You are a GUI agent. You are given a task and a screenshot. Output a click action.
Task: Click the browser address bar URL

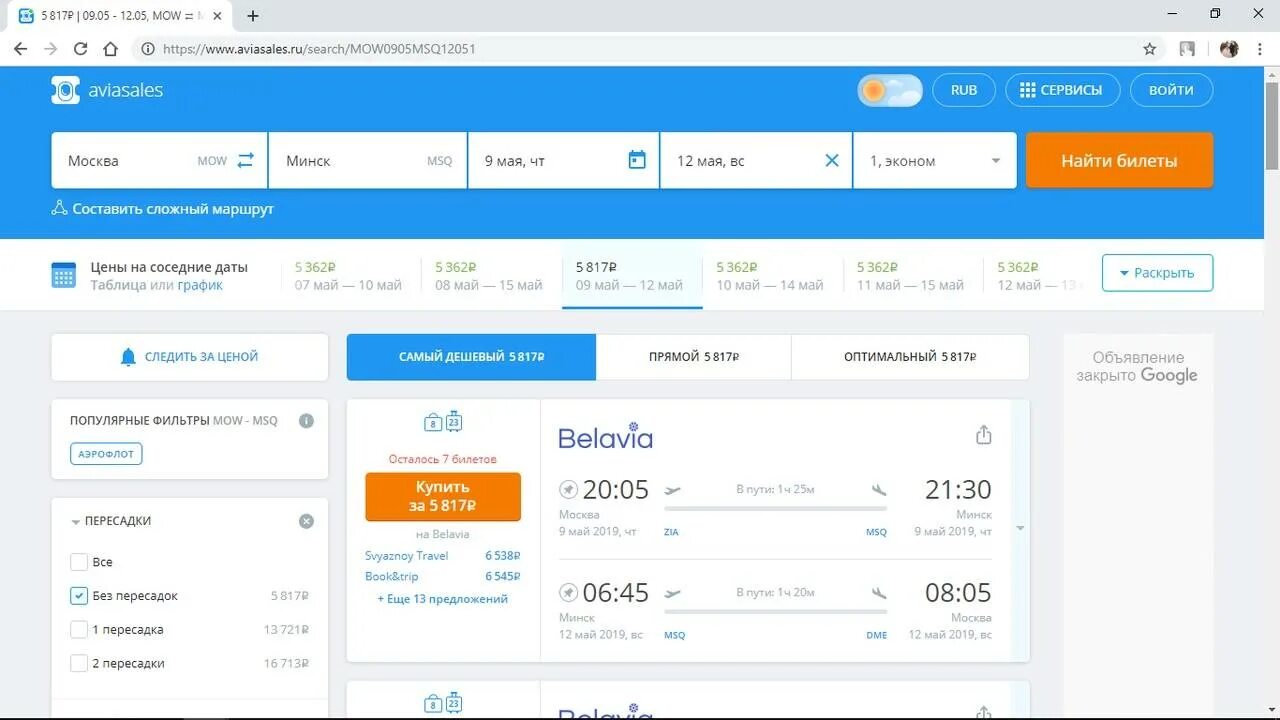319,48
